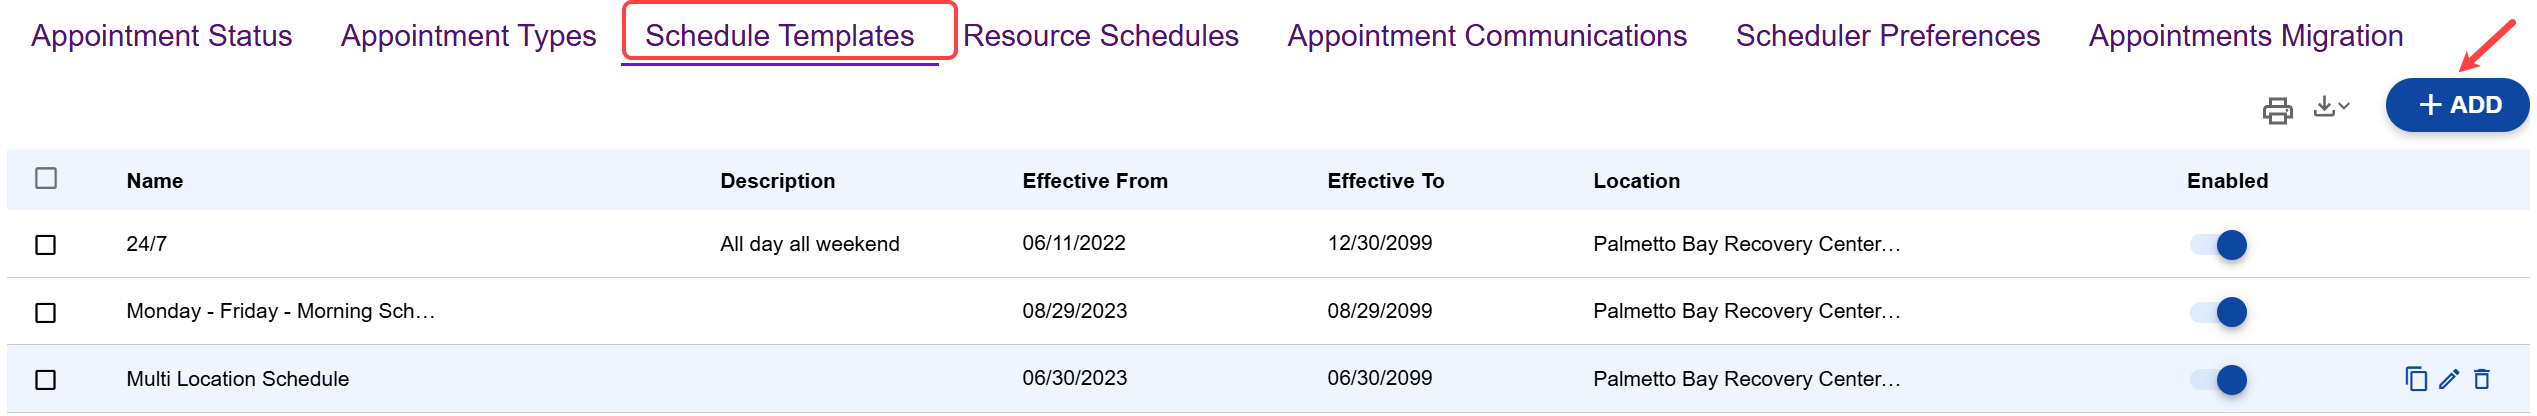
Task: Check the Monday - Friday Morning schedule row
Action: (46, 313)
